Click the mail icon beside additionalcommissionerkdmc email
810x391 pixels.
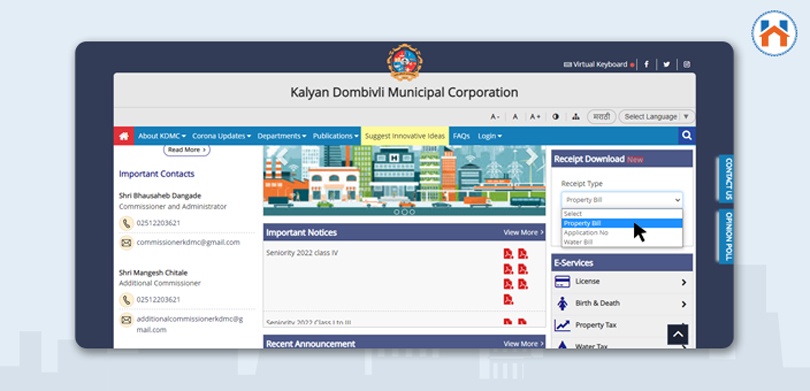127,320
